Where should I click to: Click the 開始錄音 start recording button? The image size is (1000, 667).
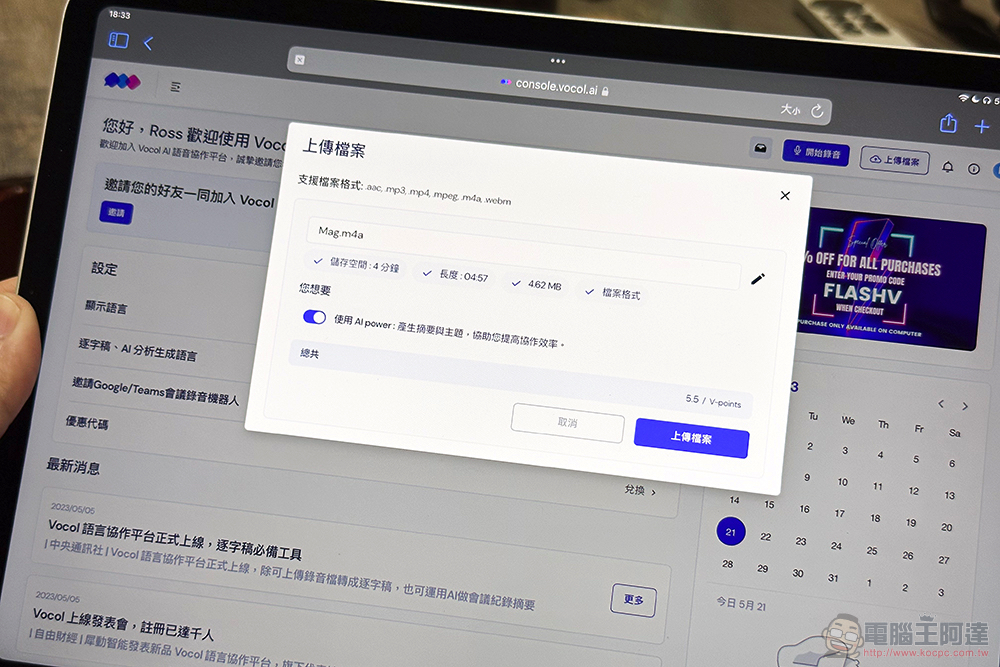click(815, 153)
